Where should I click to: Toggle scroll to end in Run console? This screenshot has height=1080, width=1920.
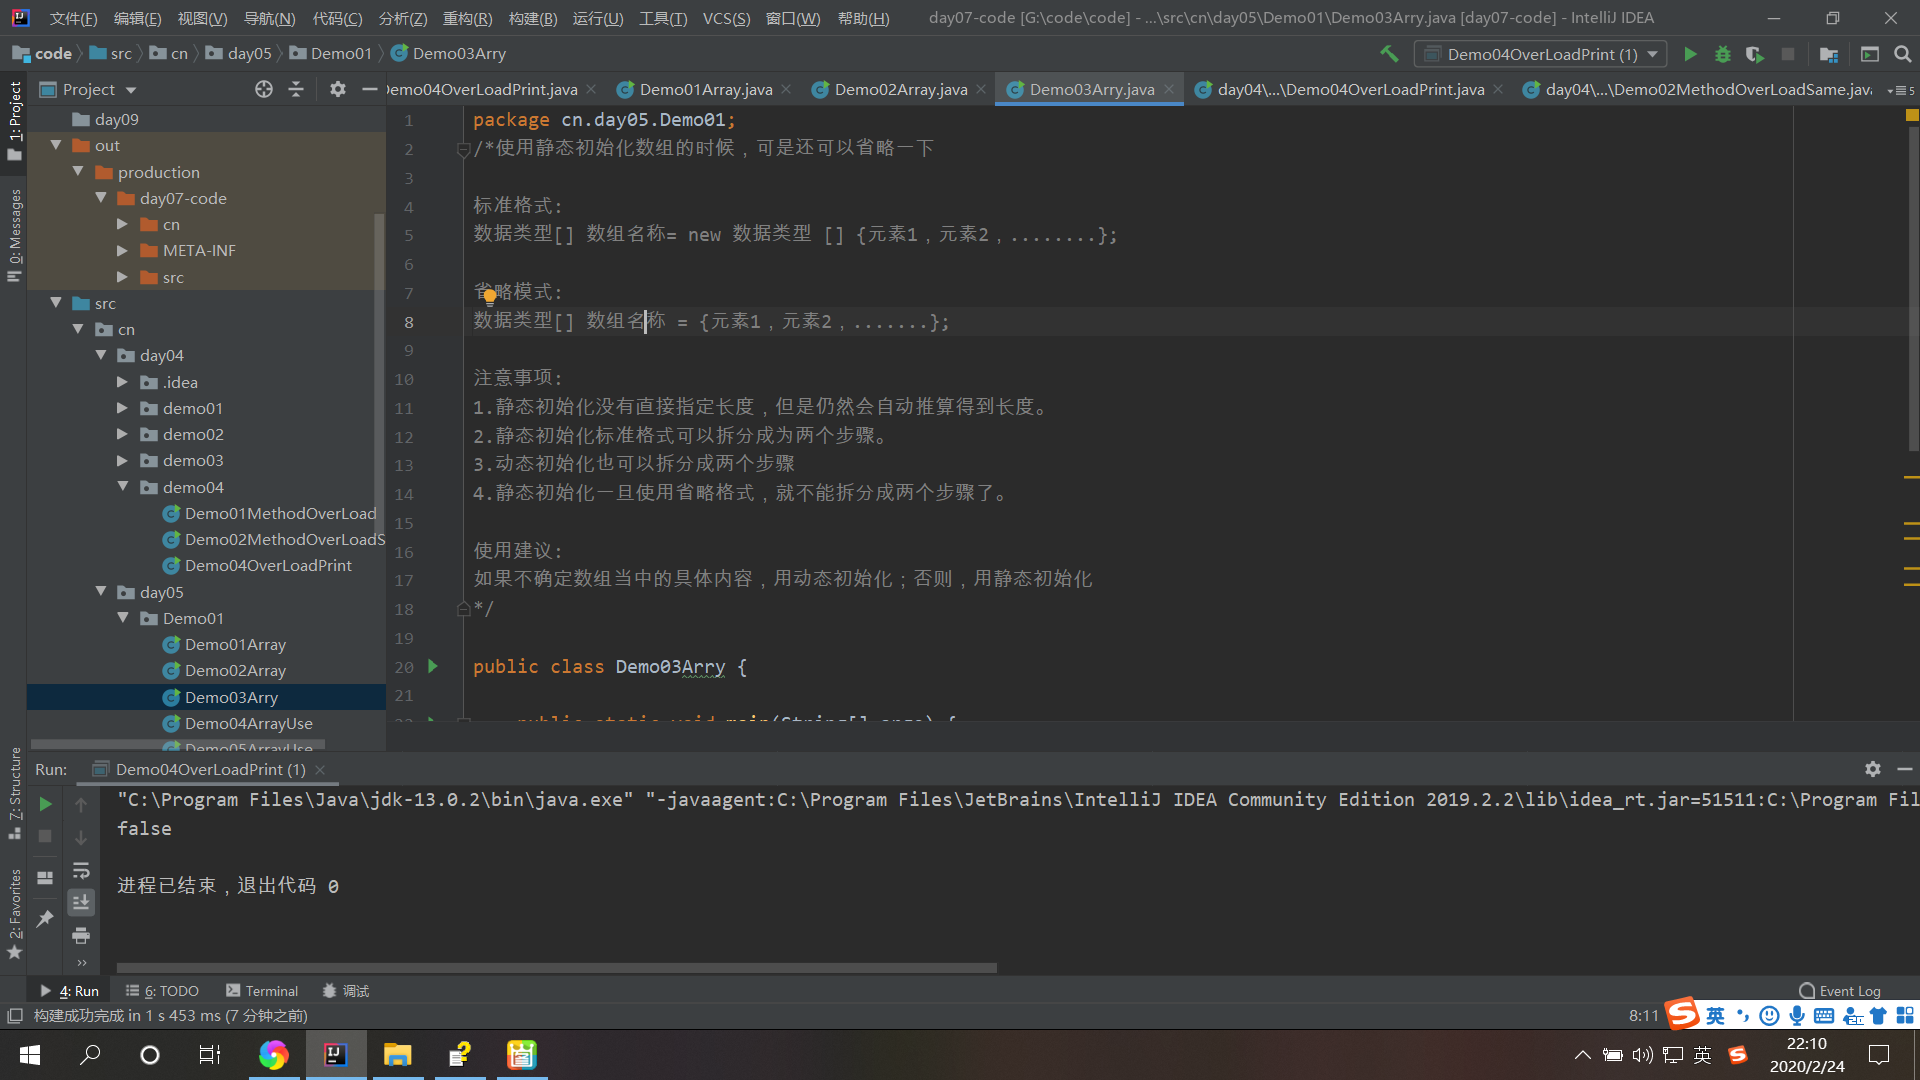81,902
